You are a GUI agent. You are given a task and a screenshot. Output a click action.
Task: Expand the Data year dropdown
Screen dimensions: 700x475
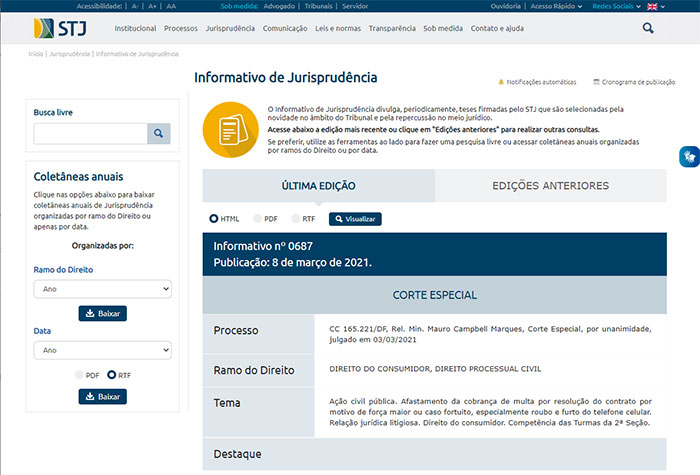(102, 350)
